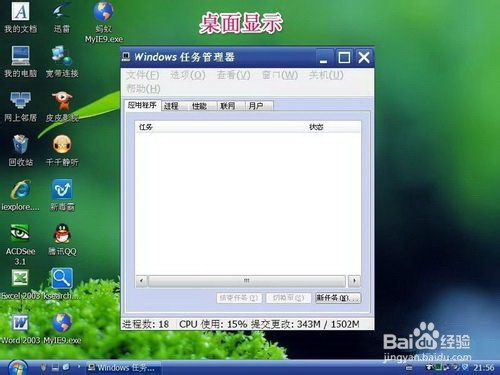Image resolution: width=500 pixels, height=375 pixels.
Task: Click the 切换至(S) button
Action: (x=288, y=298)
